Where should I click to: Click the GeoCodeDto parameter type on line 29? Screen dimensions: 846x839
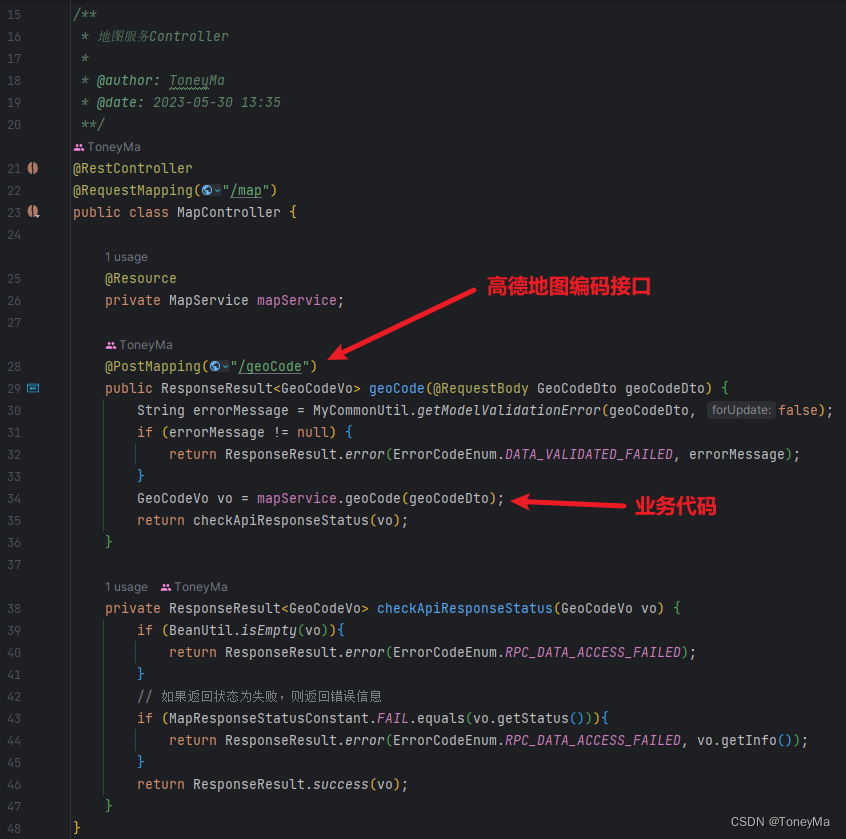[577, 388]
